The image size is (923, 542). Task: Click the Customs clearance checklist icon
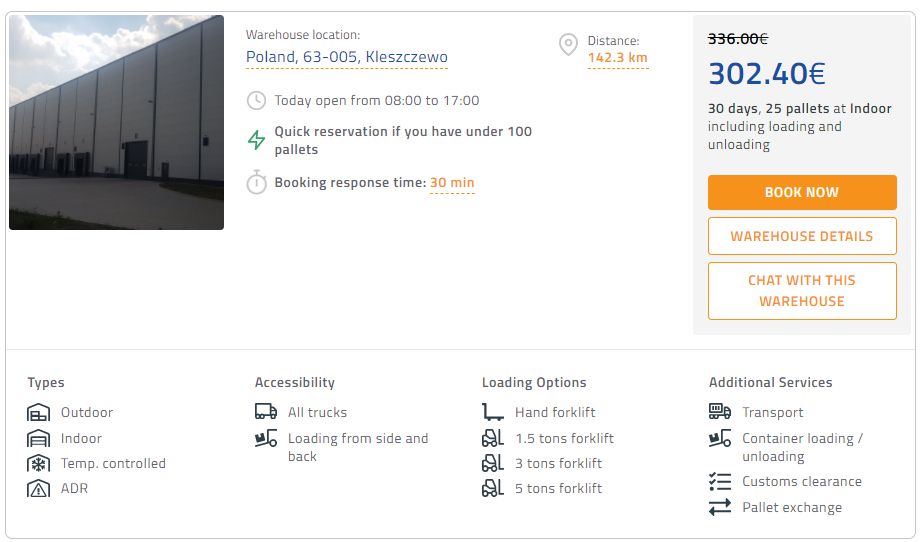tap(720, 482)
